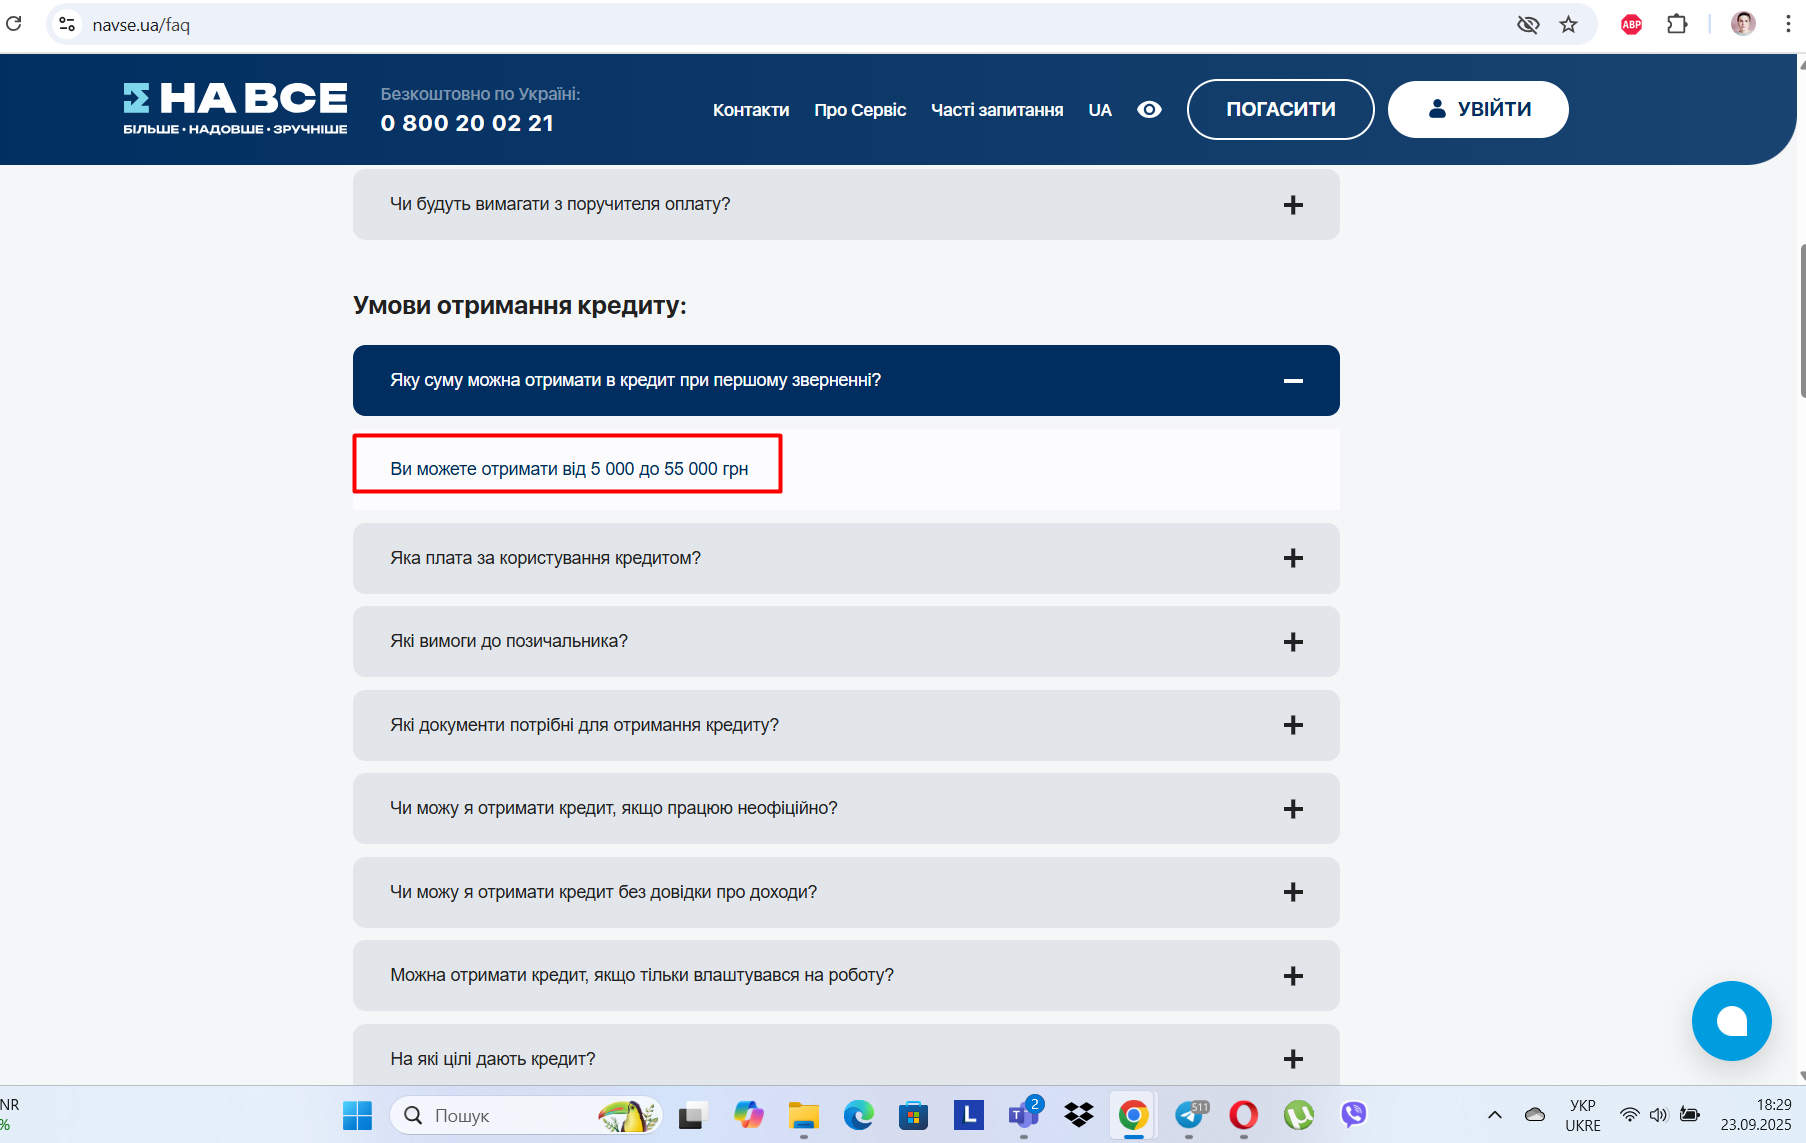1806x1143 pixels.
Task: Click the УВІЙТИ login button
Action: pyautogui.click(x=1478, y=109)
